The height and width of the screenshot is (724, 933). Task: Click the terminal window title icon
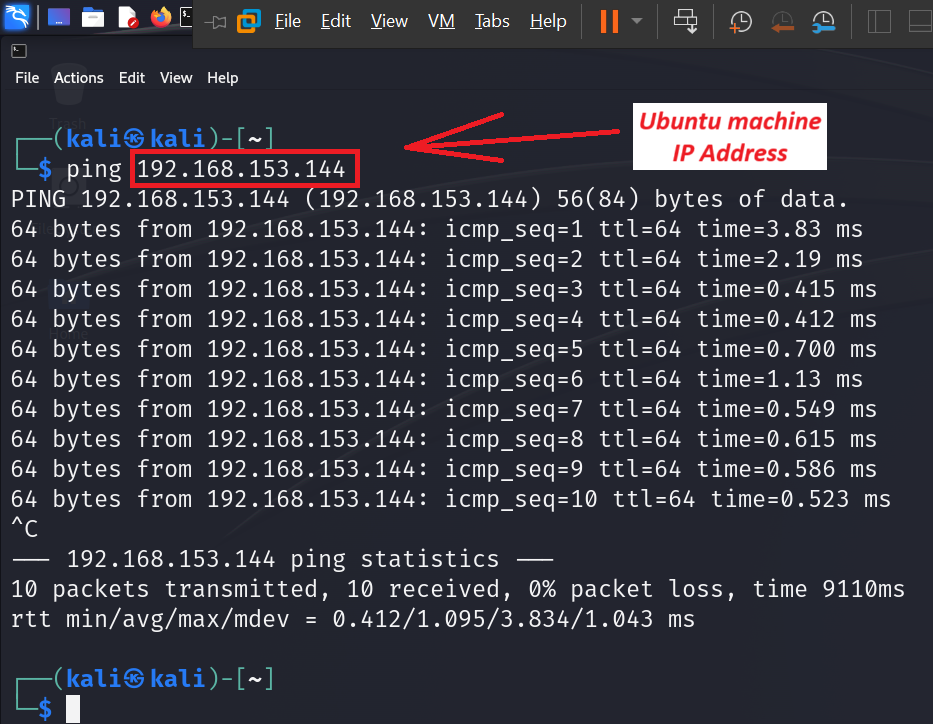[x=19, y=51]
